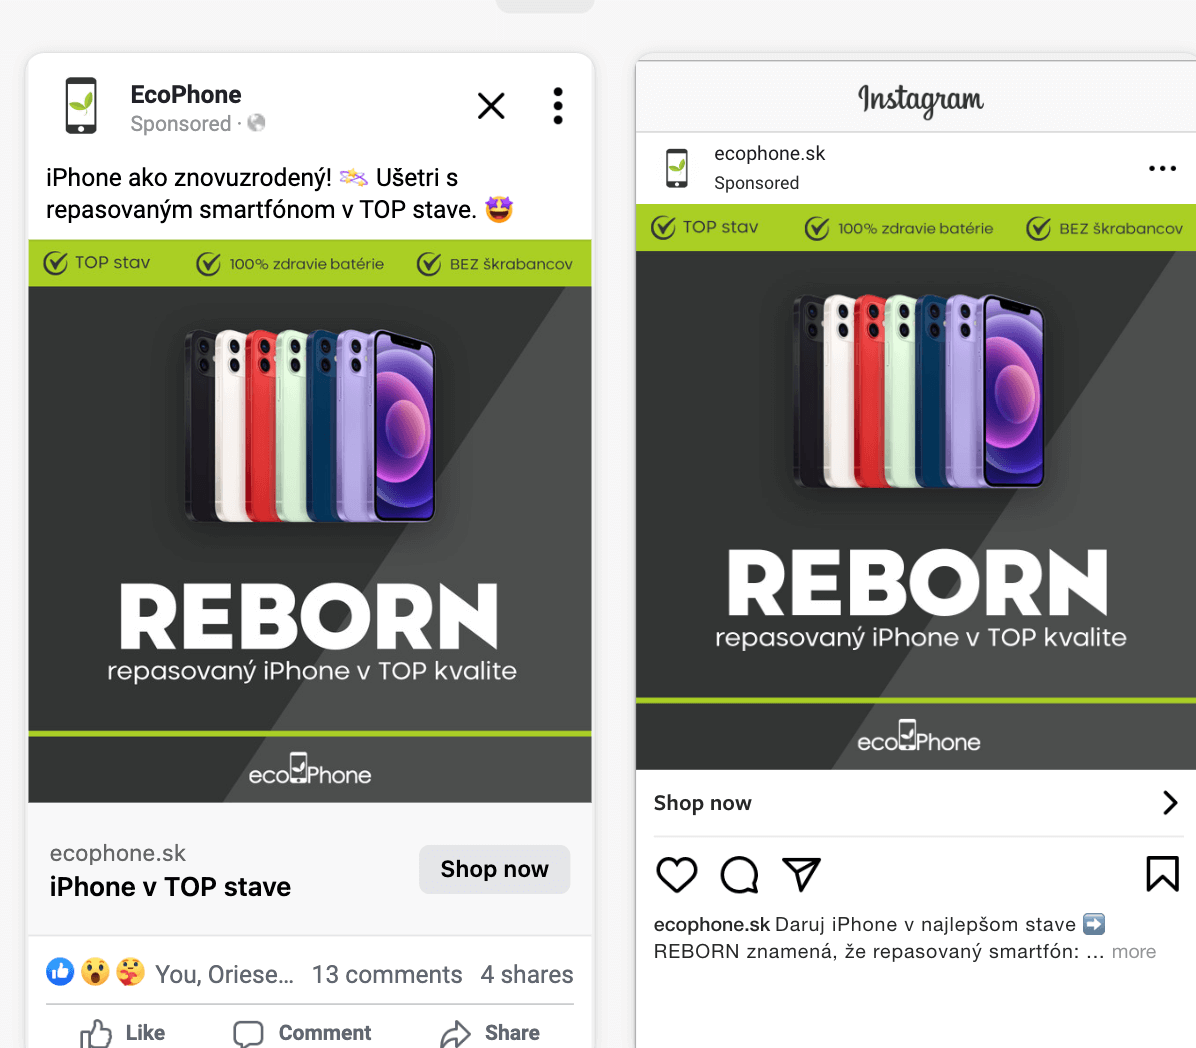Close the EcoPhone Facebook ad
The image size is (1196, 1048).
(491, 106)
